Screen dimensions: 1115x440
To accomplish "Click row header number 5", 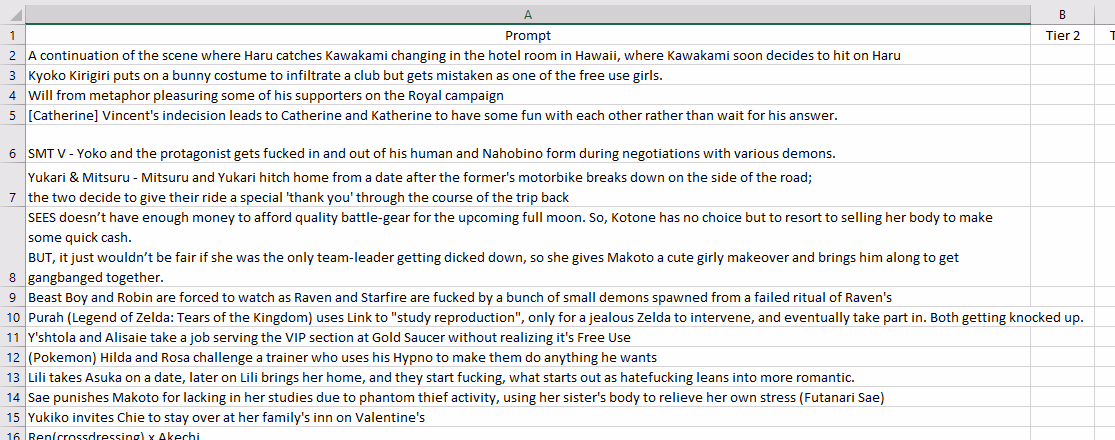I will pyautogui.click(x=13, y=115).
